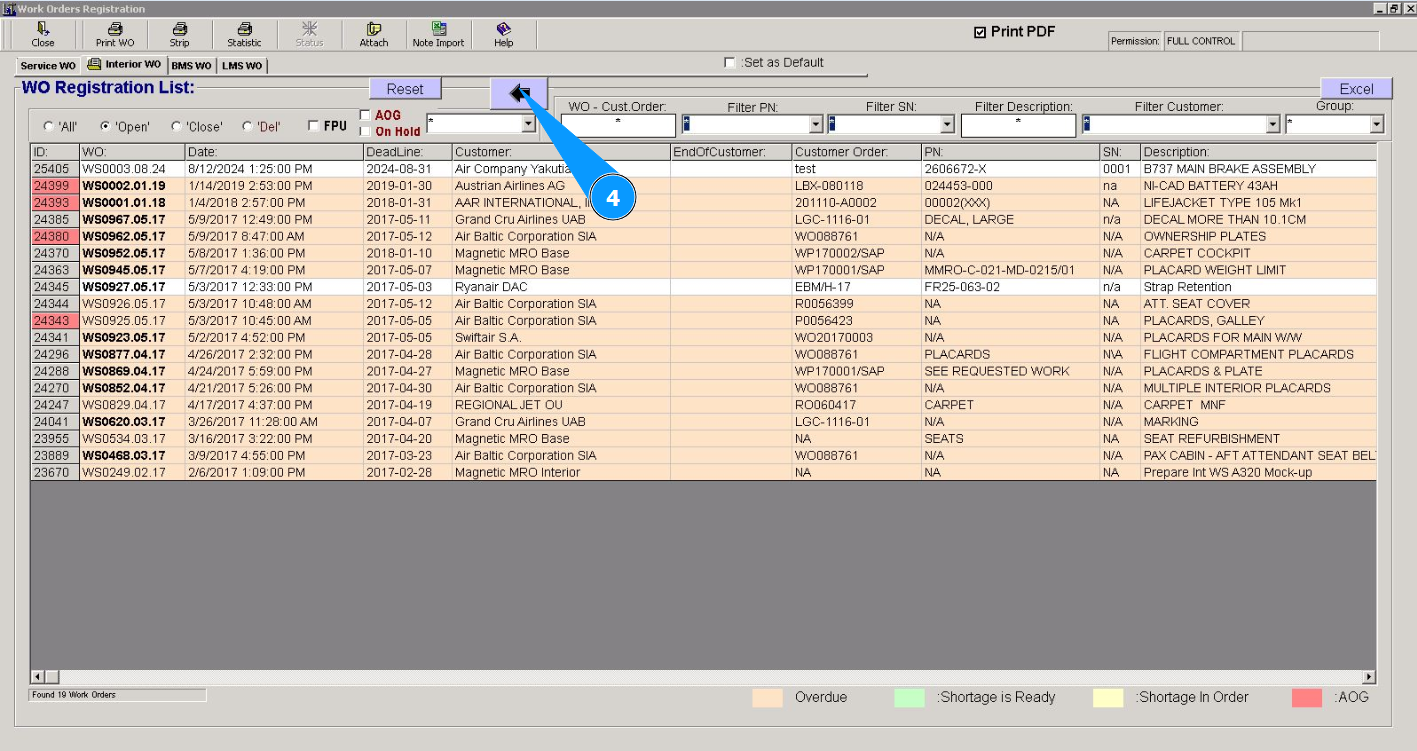Switch to the BMS WO tab
Image resolution: width=1417 pixels, height=751 pixels.
coord(191,66)
